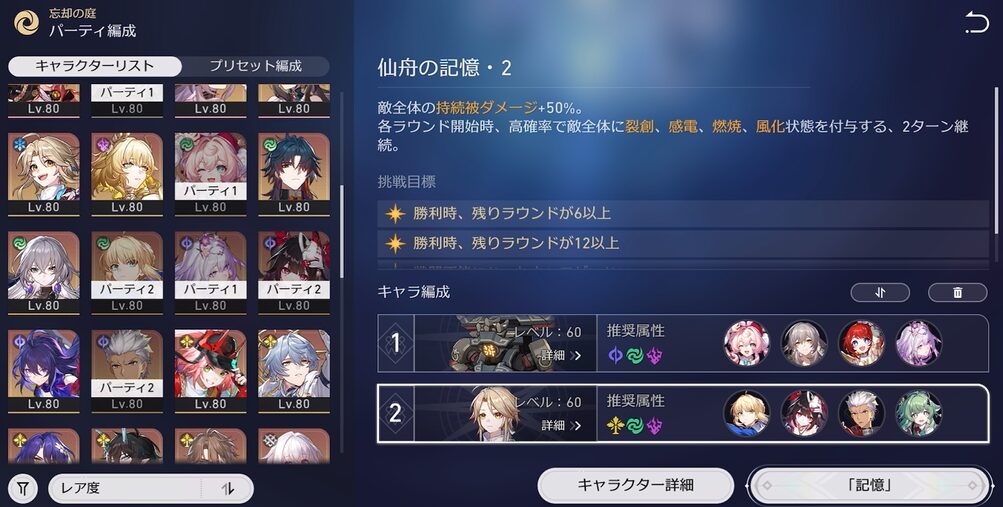This screenshot has width=1003, height=507.
Task: Select team slot number 2 row
Action: click(683, 413)
